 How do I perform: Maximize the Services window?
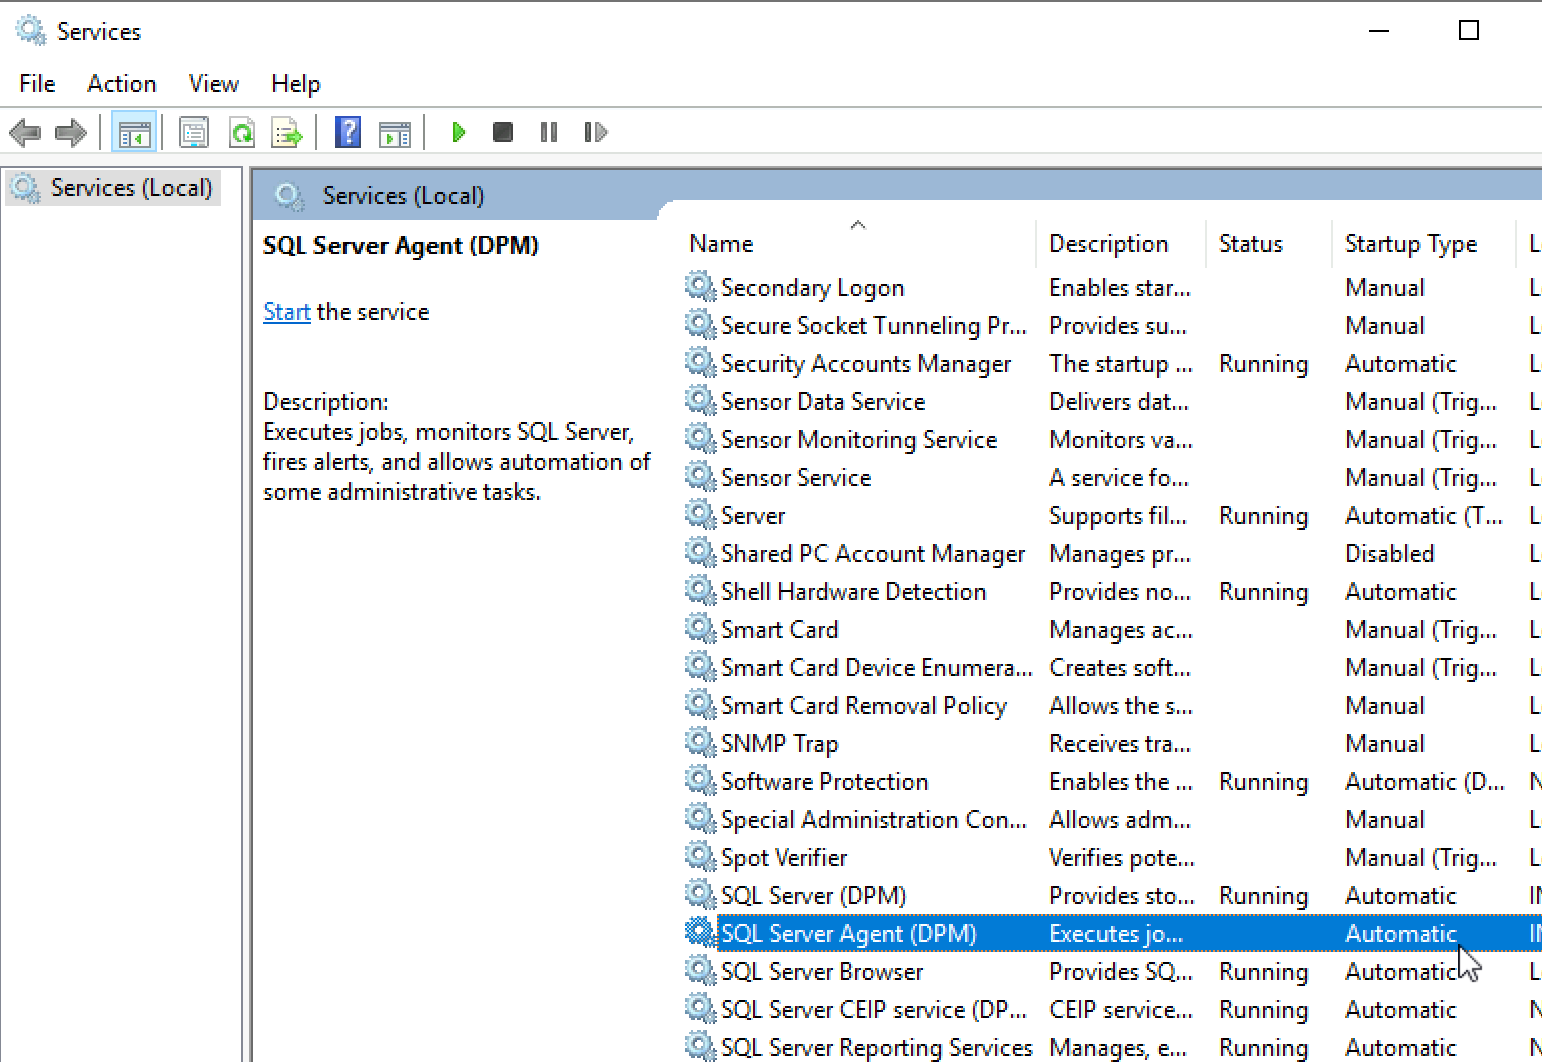pyautogui.click(x=1469, y=31)
